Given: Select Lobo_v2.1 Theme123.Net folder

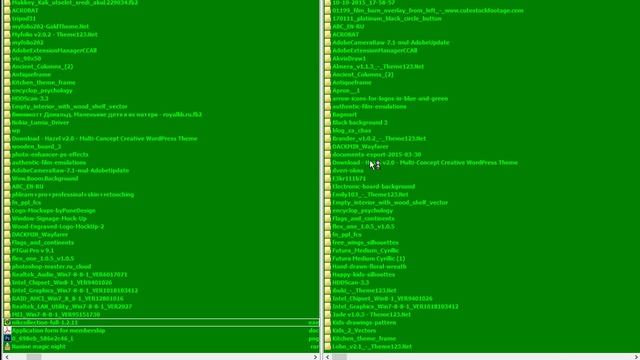Looking at the screenshot, I should [x=372, y=347].
